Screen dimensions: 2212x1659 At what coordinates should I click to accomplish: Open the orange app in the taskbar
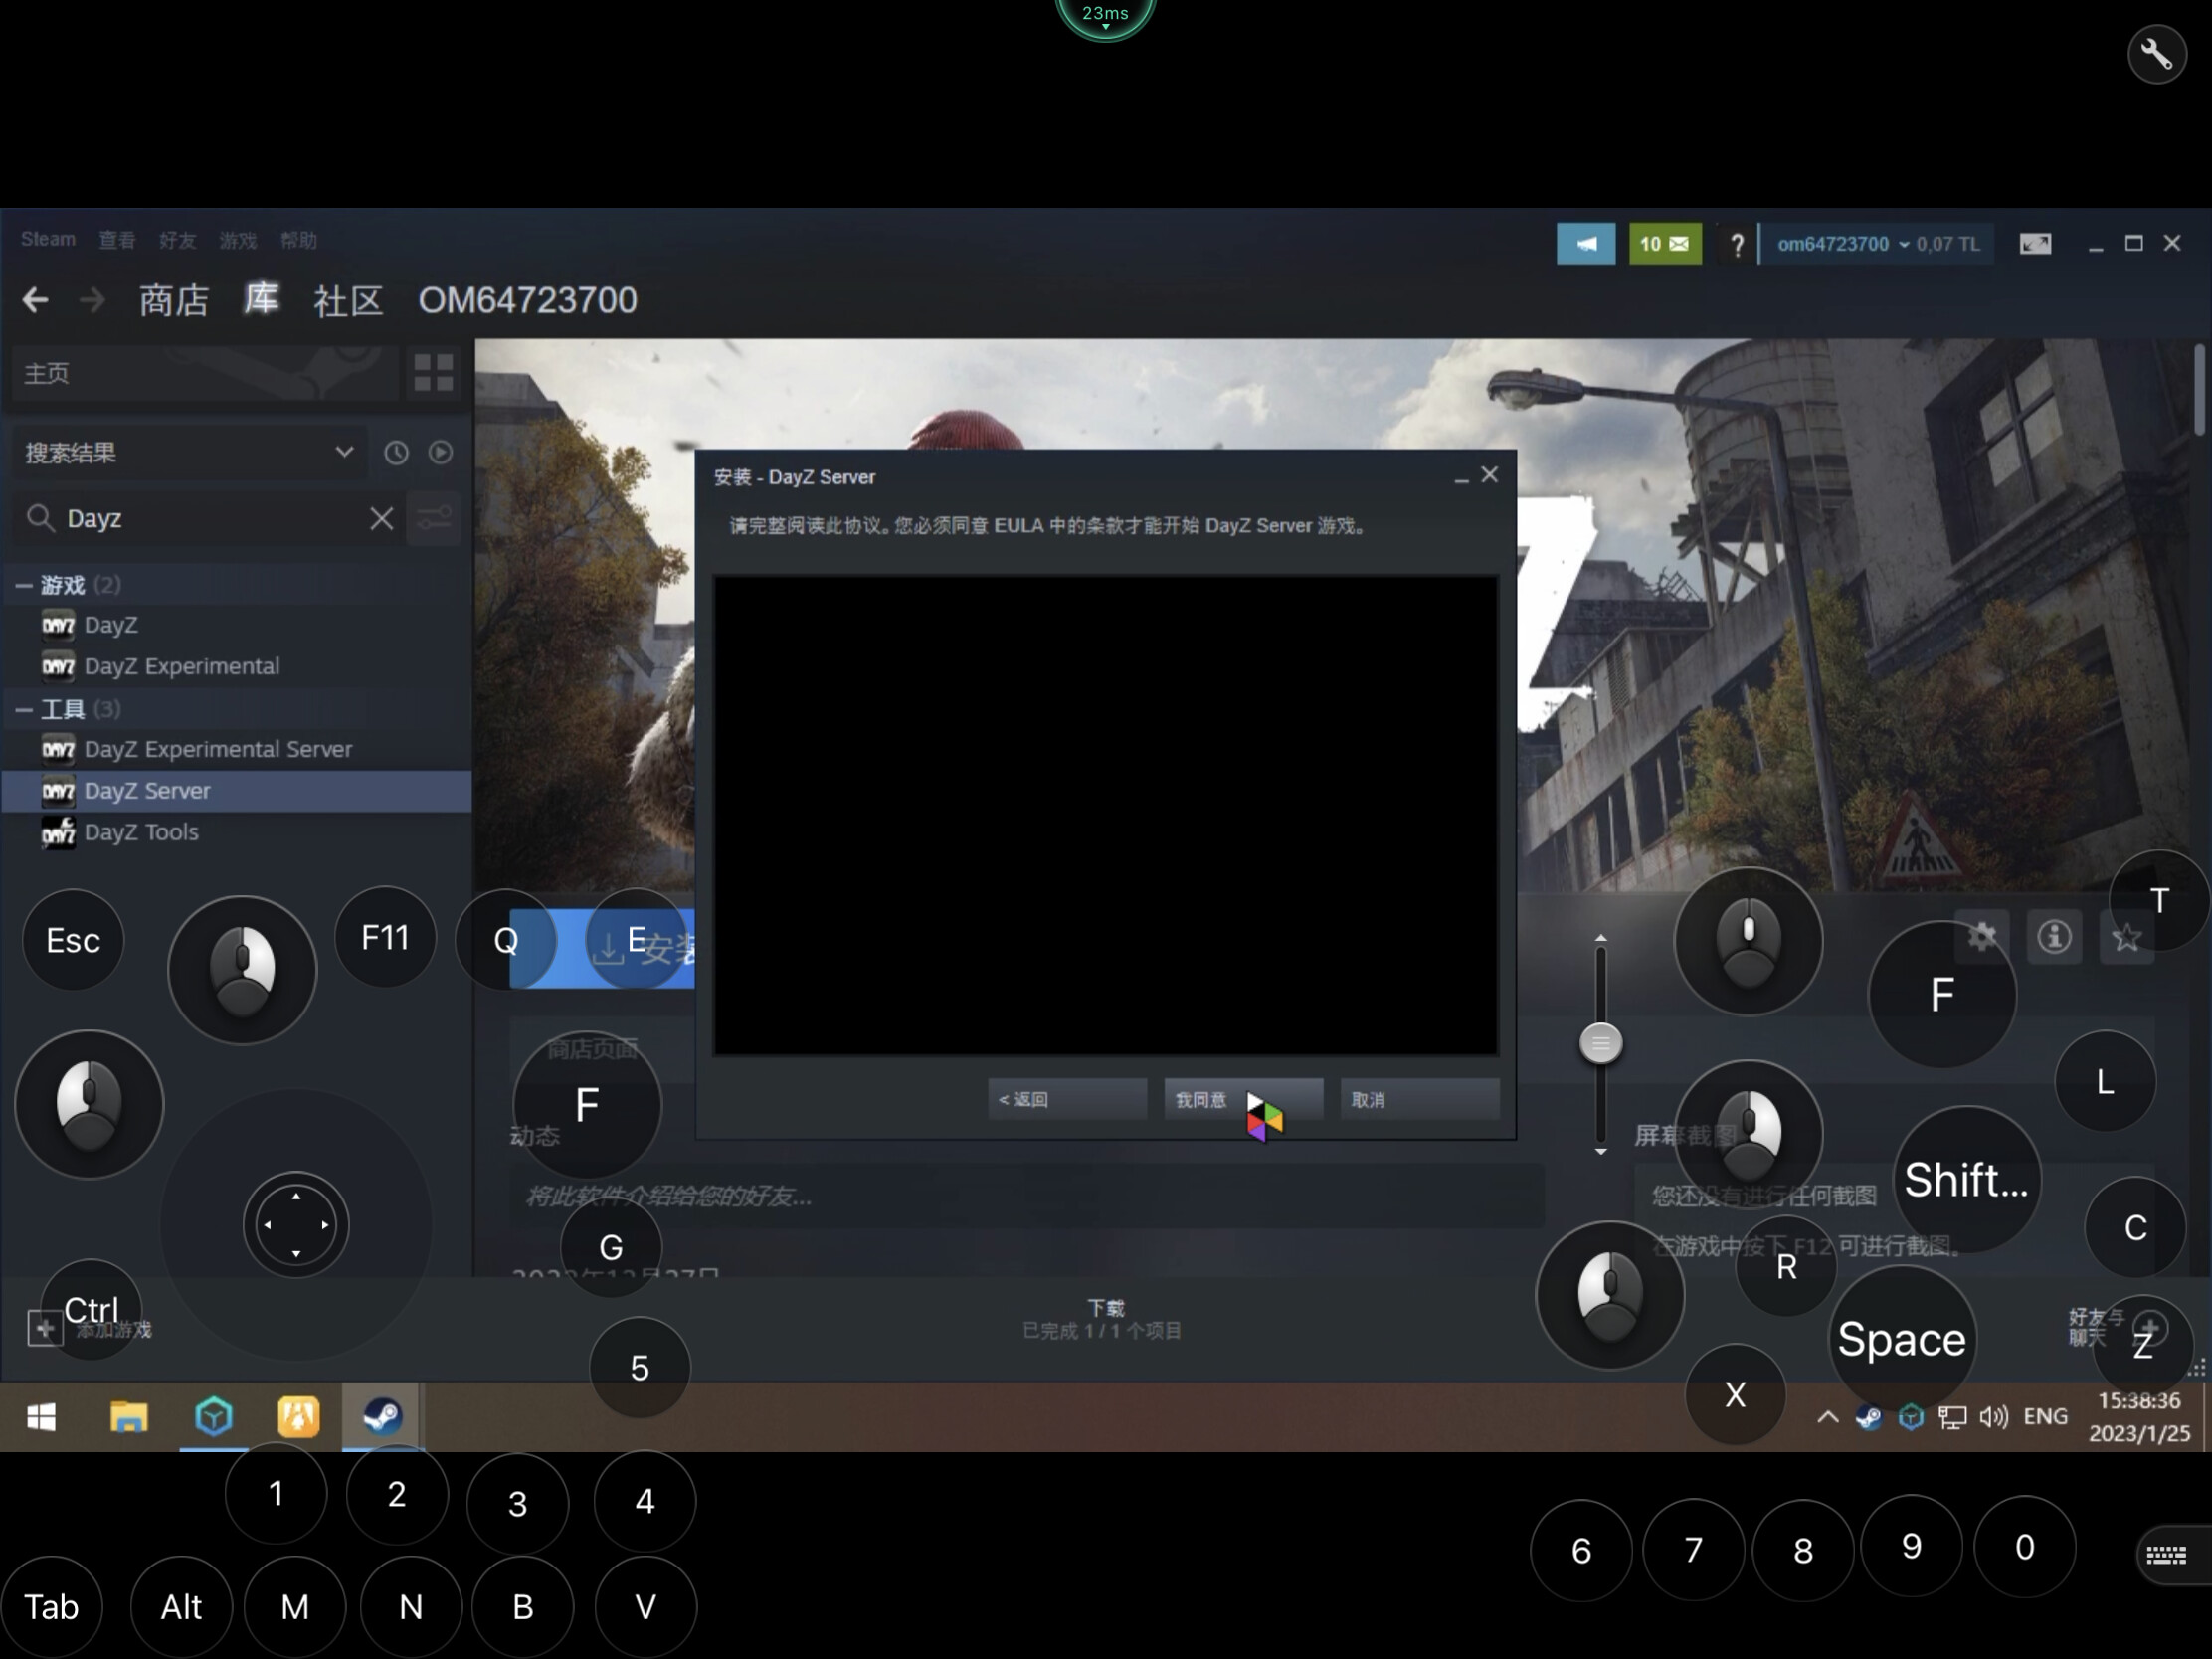pos(298,1416)
